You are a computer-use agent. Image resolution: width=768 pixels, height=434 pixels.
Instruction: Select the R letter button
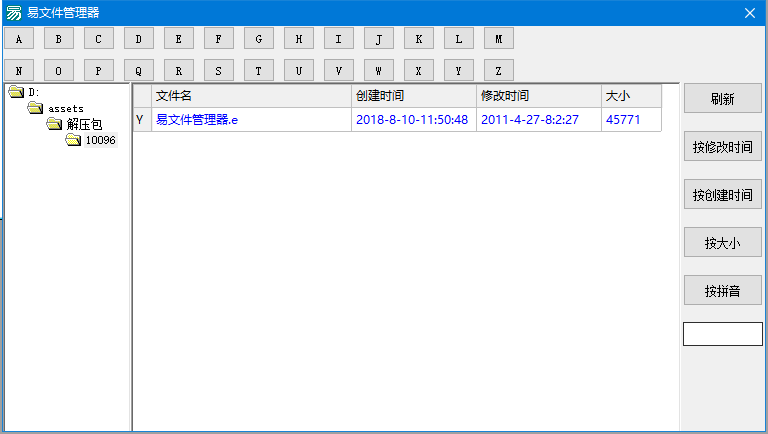(179, 71)
